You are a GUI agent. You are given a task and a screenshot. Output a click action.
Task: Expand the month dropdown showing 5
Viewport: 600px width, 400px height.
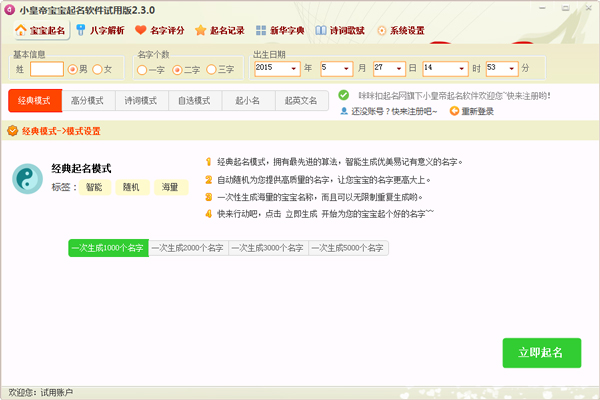(x=346, y=69)
